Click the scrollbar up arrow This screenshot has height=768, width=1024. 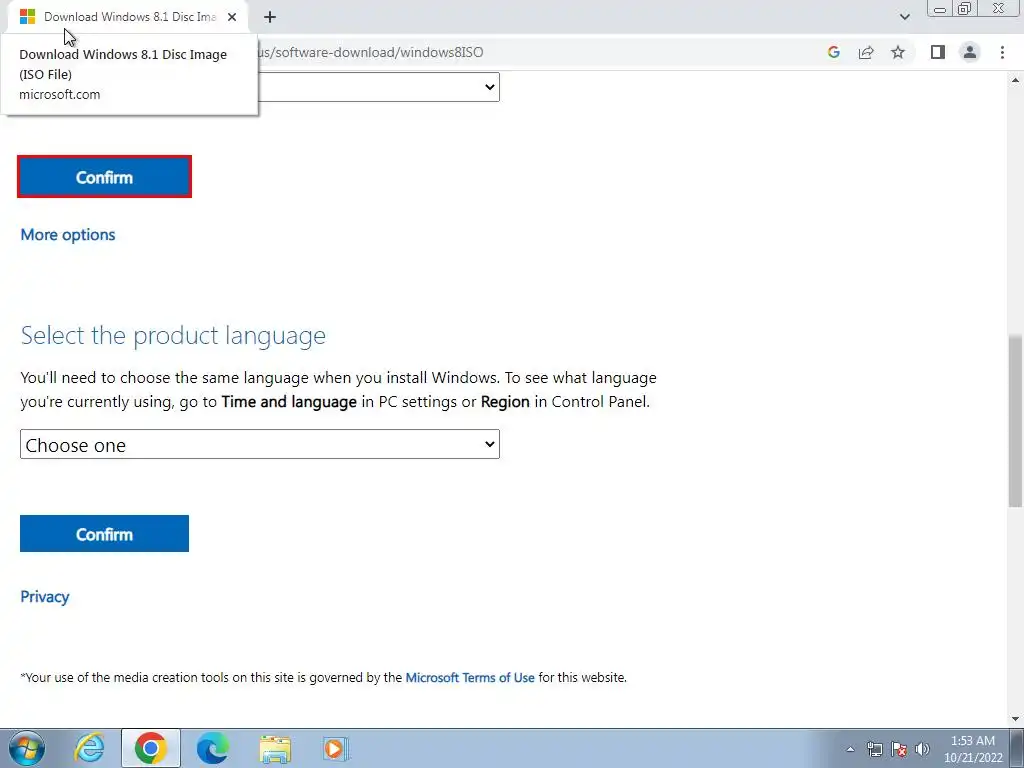point(1015,80)
